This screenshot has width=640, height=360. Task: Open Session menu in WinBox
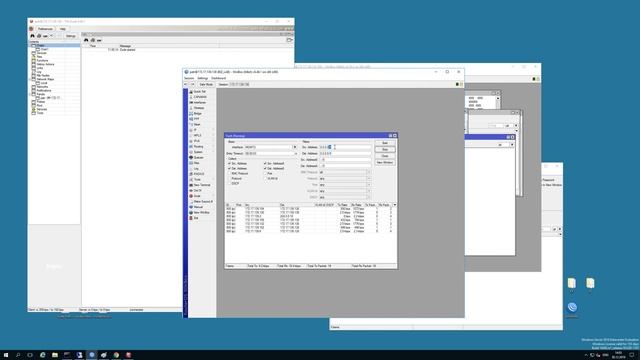189,78
